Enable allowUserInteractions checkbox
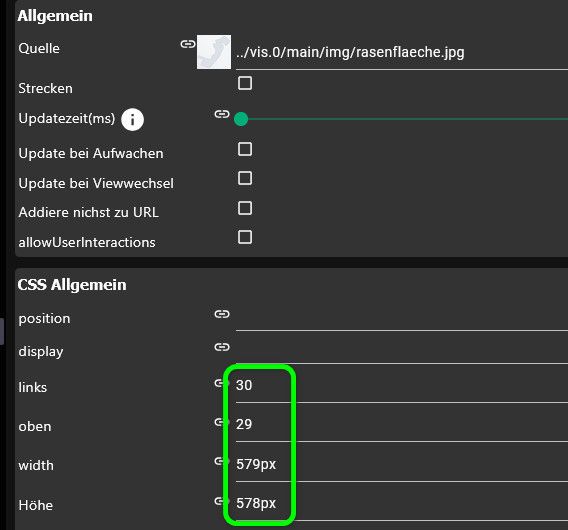Screen dimensions: 568x530 [245, 237]
